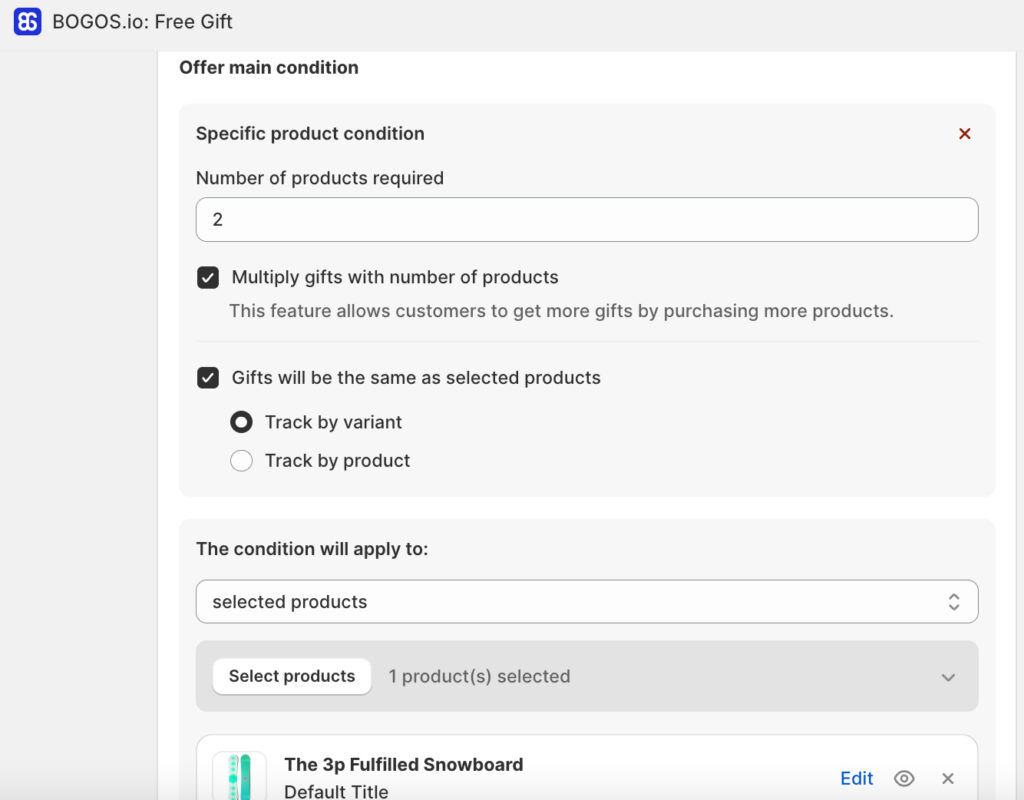The image size is (1024, 800).
Task: Focus the Number of products required field
Action: [x=586, y=219]
